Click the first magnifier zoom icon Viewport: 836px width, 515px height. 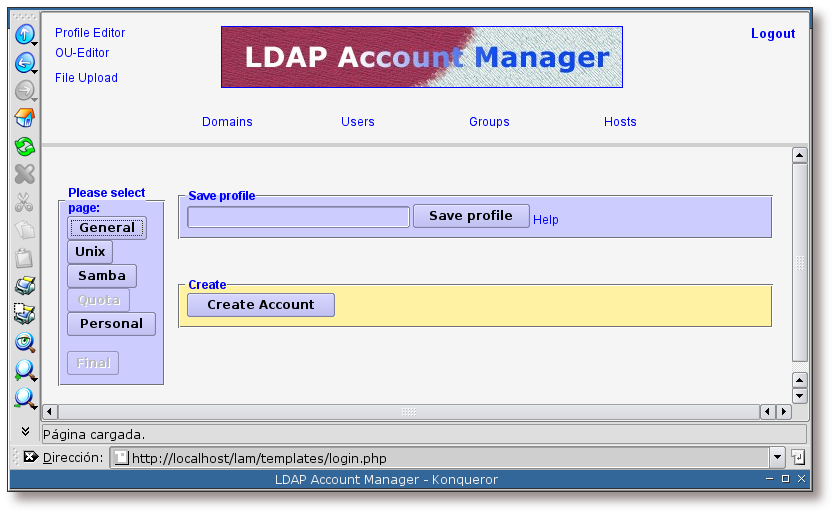click(25, 371)
